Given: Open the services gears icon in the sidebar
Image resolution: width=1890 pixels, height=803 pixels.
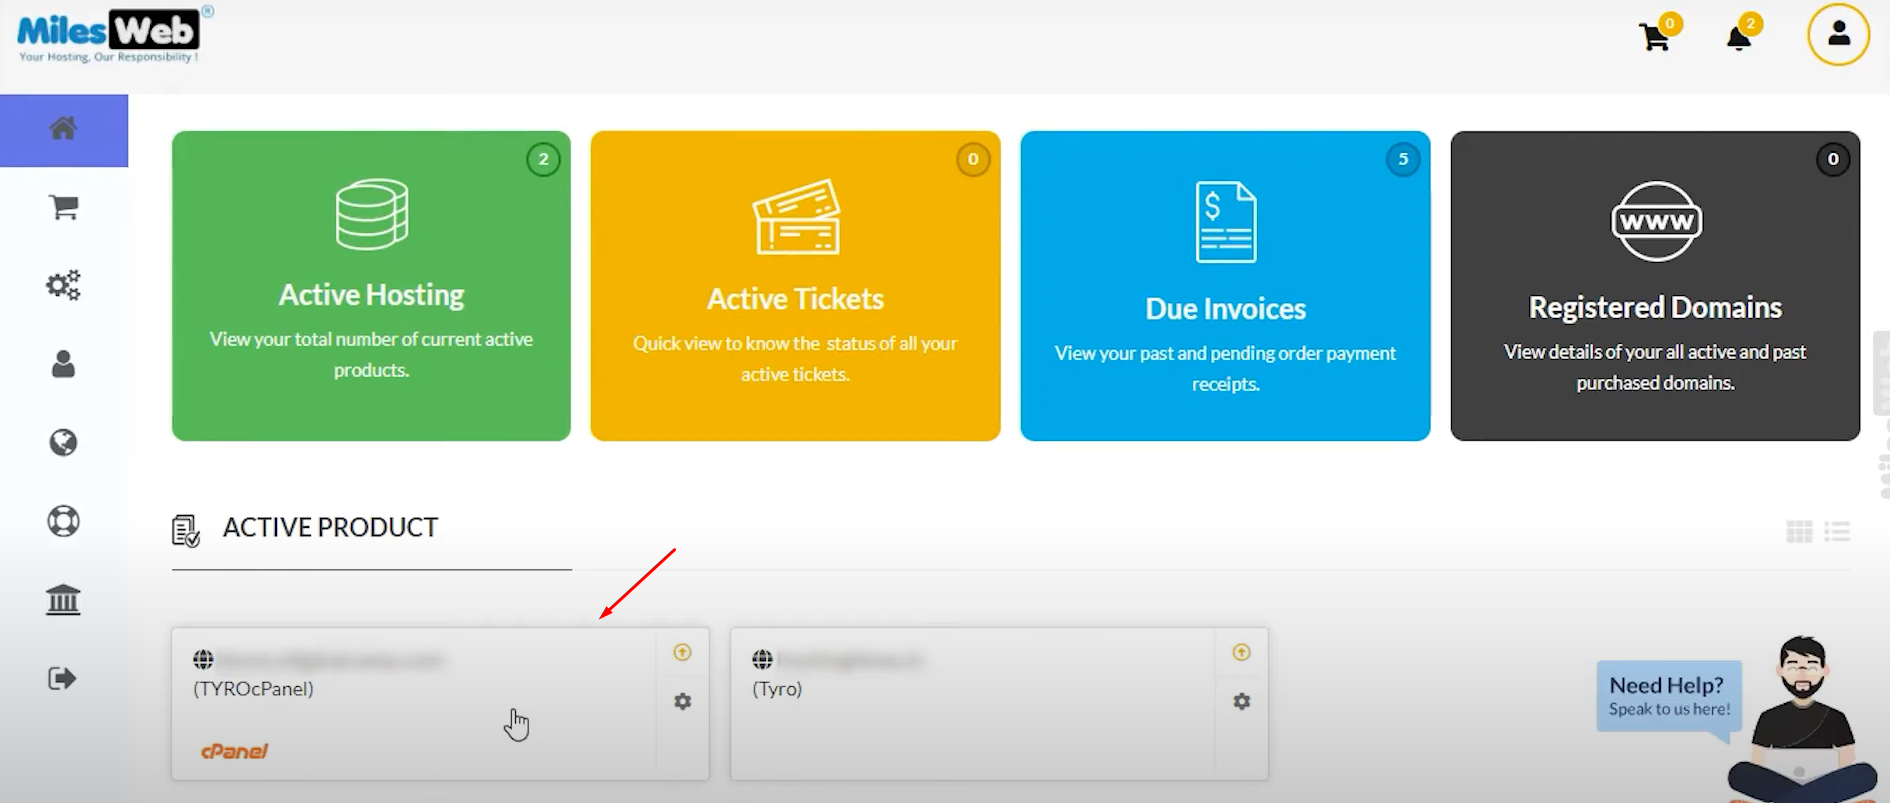Looking at the screenshot, I should click(63, 285).
